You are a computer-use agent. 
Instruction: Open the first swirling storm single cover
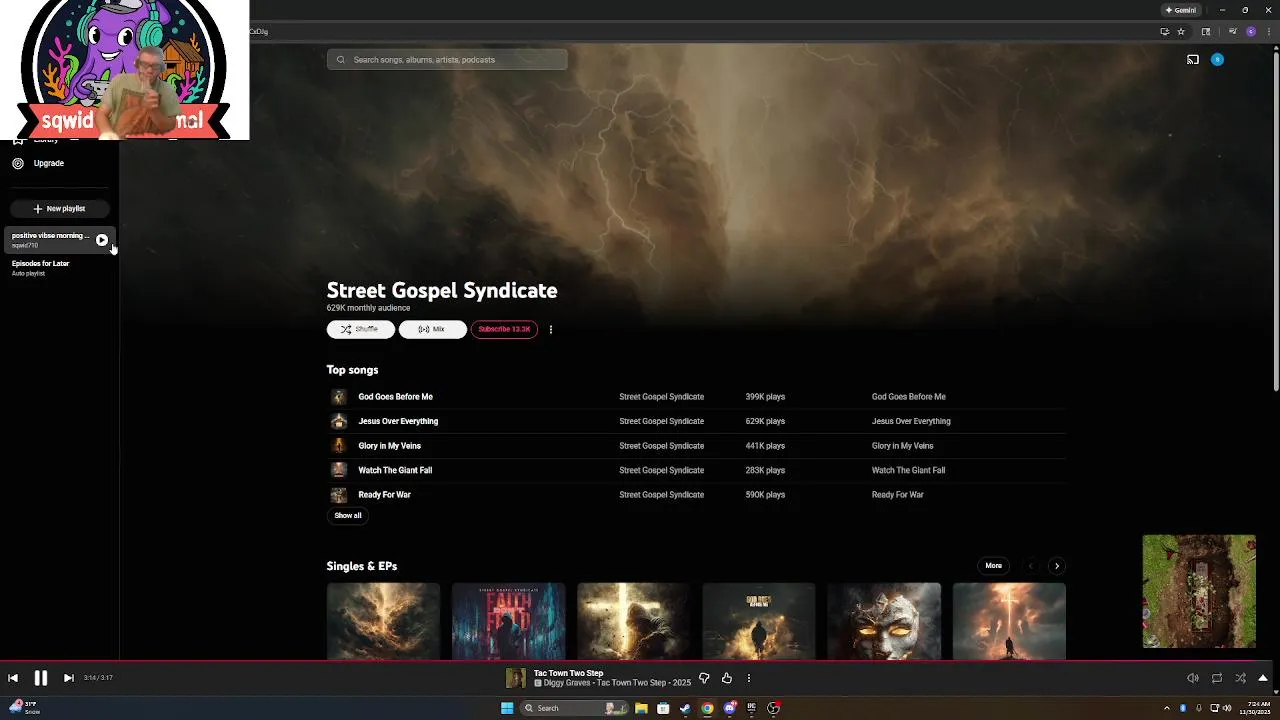click(x=383, y=621)
